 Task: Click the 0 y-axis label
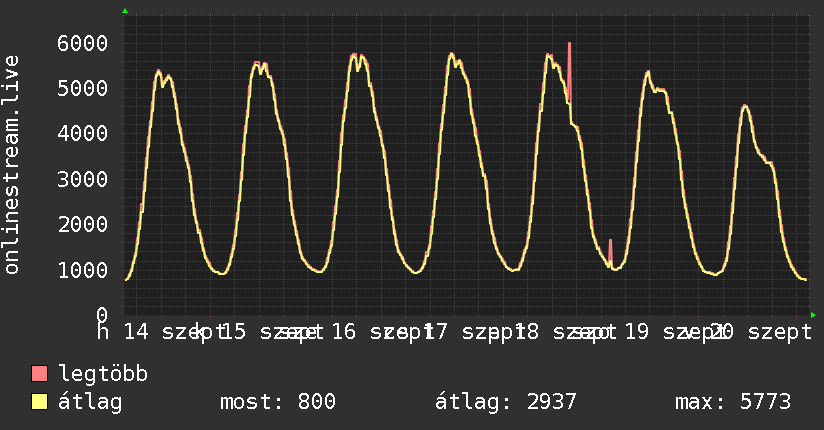(x=102, y=315)
